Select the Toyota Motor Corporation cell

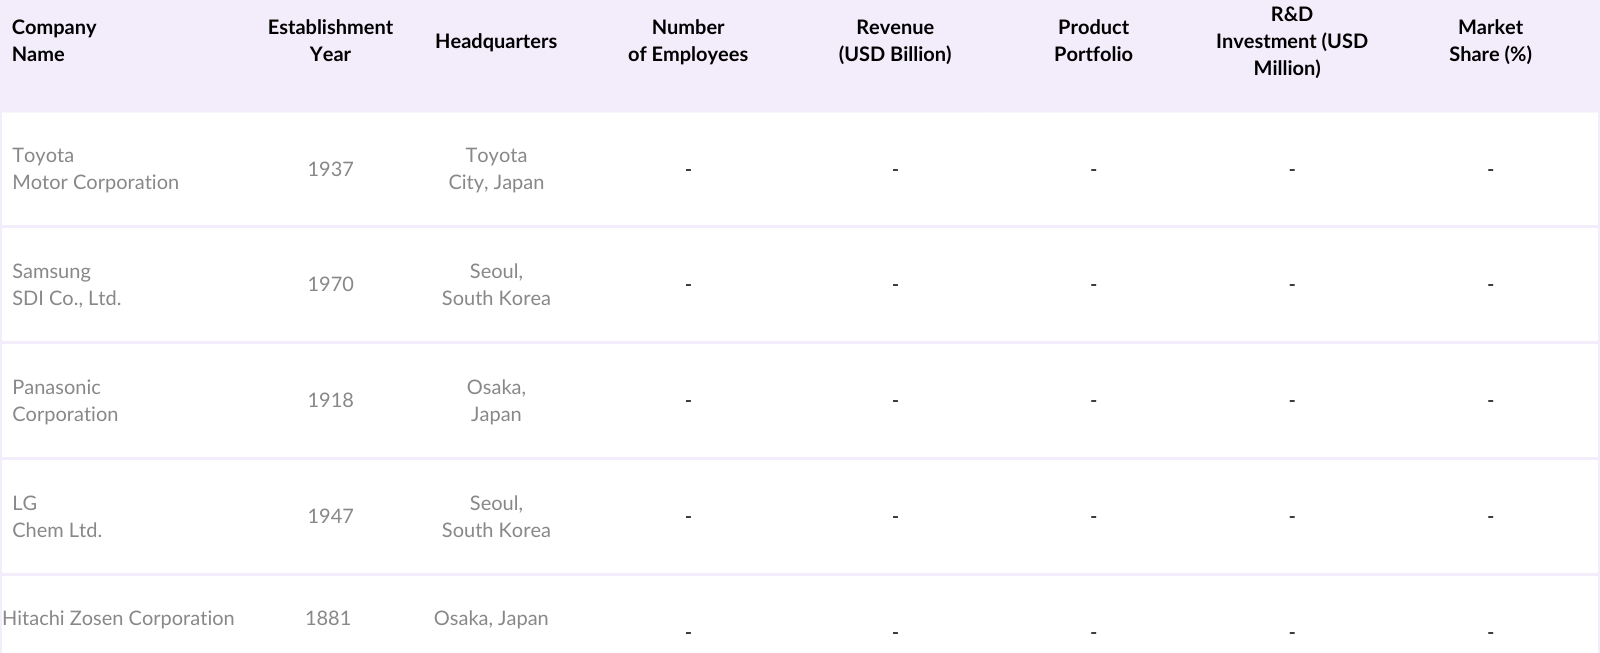click(x=95, y=169)
